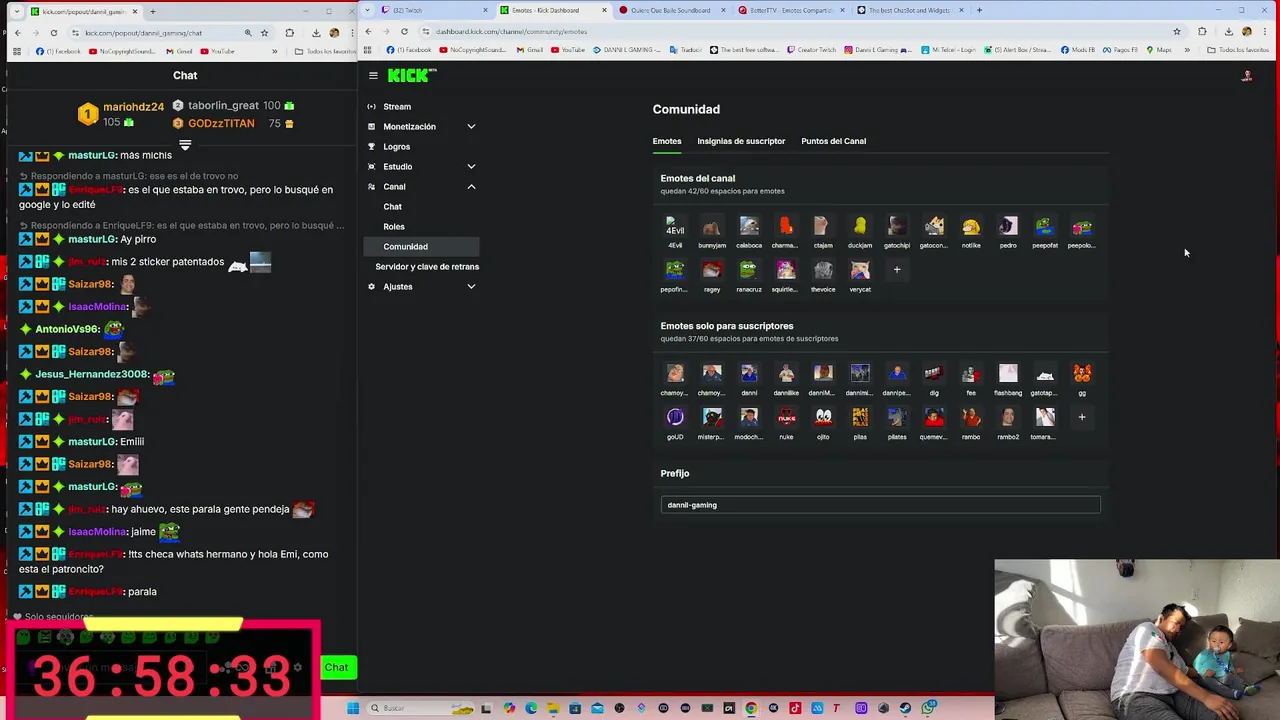The width and height of the screenshot is (1280, 720).
Task: Select the ctajam emote
Action: click(x=823, y=231)
